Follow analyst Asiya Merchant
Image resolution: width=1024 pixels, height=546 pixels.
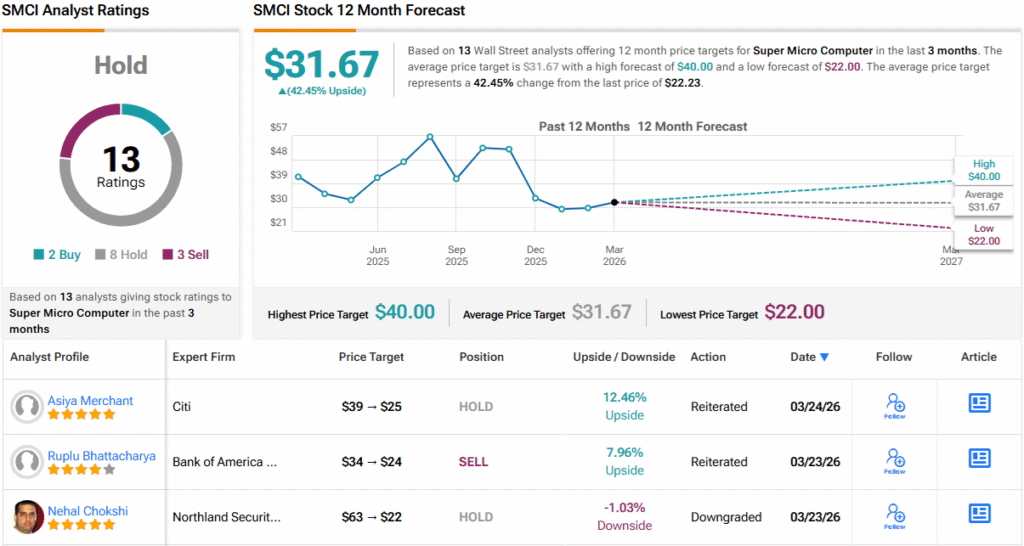click(x=895, y=405)
